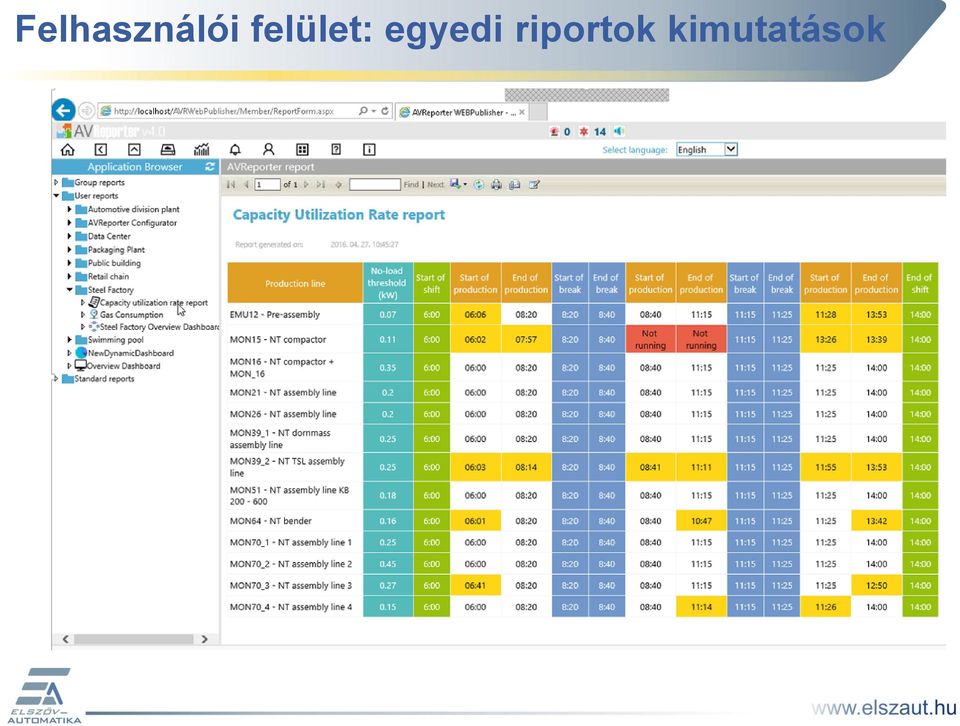960x726 pixels.
Task: Refresh the report viewer
Action: pyautogui.click(x=479, y=184)
